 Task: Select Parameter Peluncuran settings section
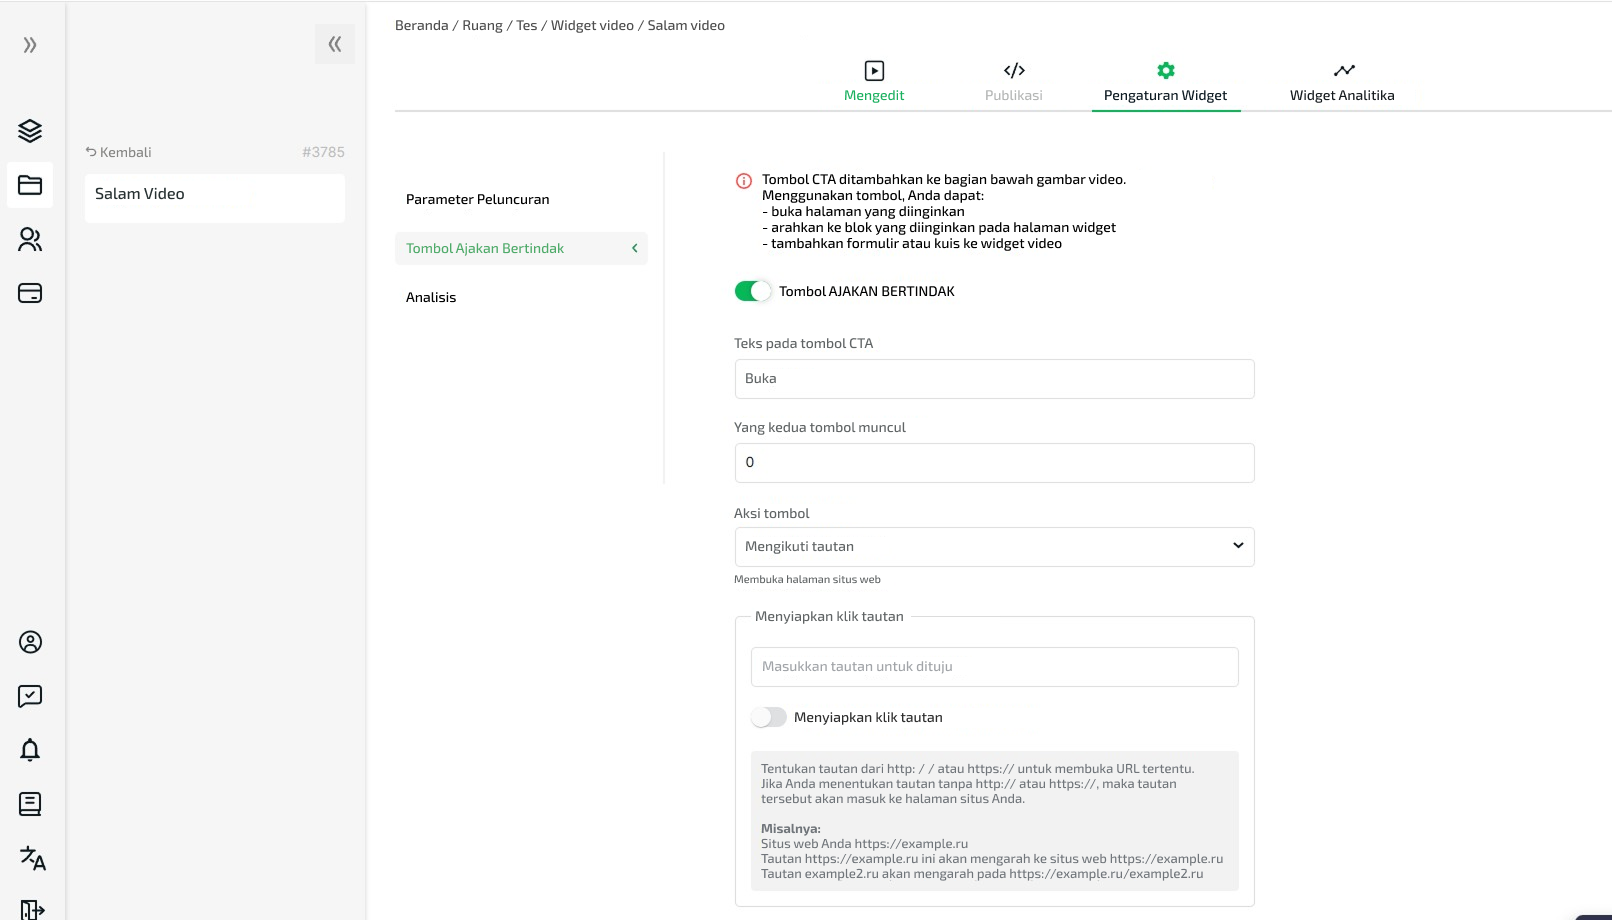pos(478,199)
